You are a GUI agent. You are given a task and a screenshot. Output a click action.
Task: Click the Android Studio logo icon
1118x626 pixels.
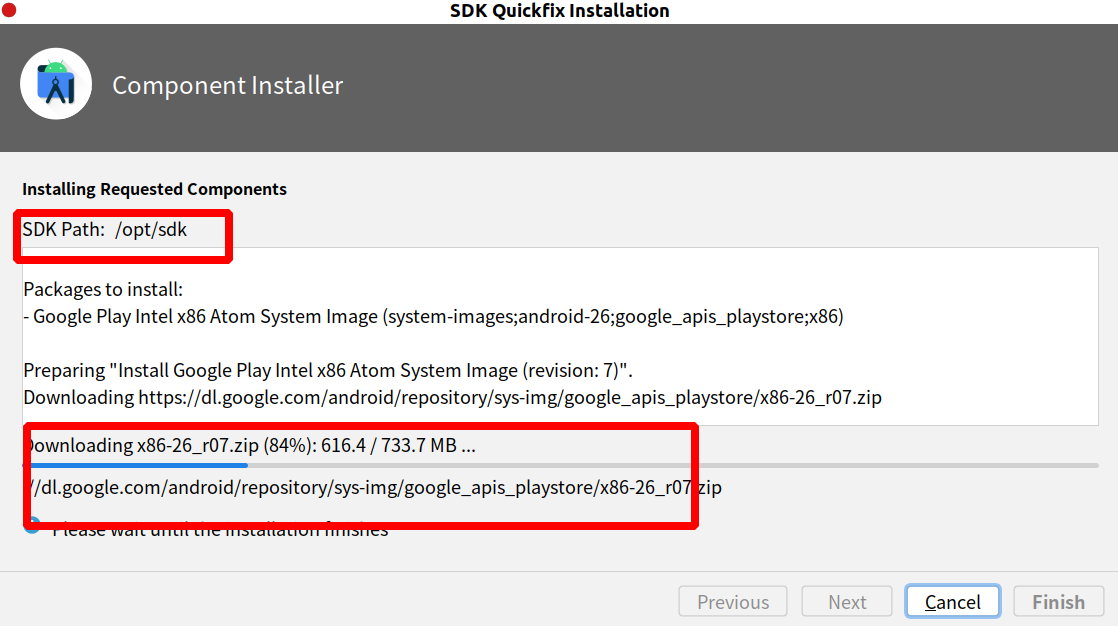56,84
